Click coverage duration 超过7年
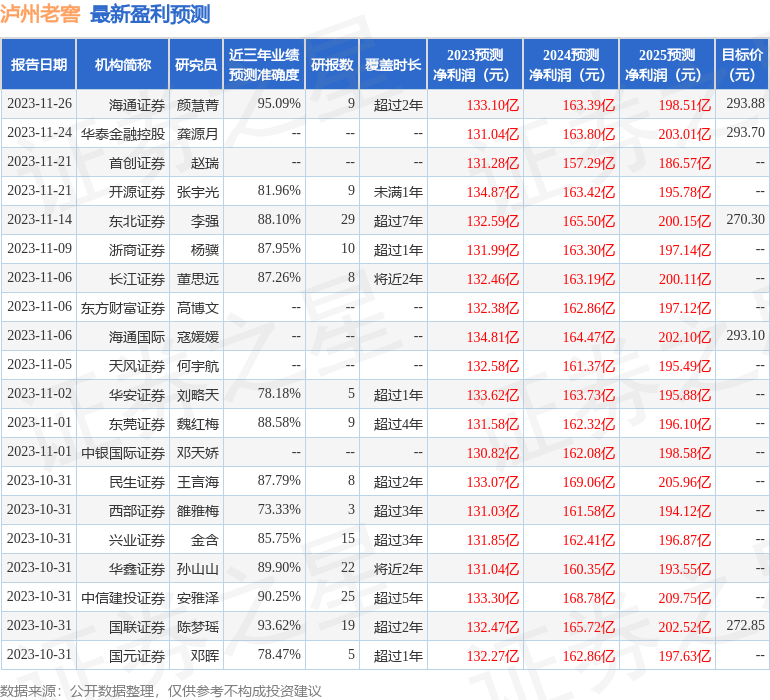The width and height of the screenshot is (770, 700). coord(398,221)
